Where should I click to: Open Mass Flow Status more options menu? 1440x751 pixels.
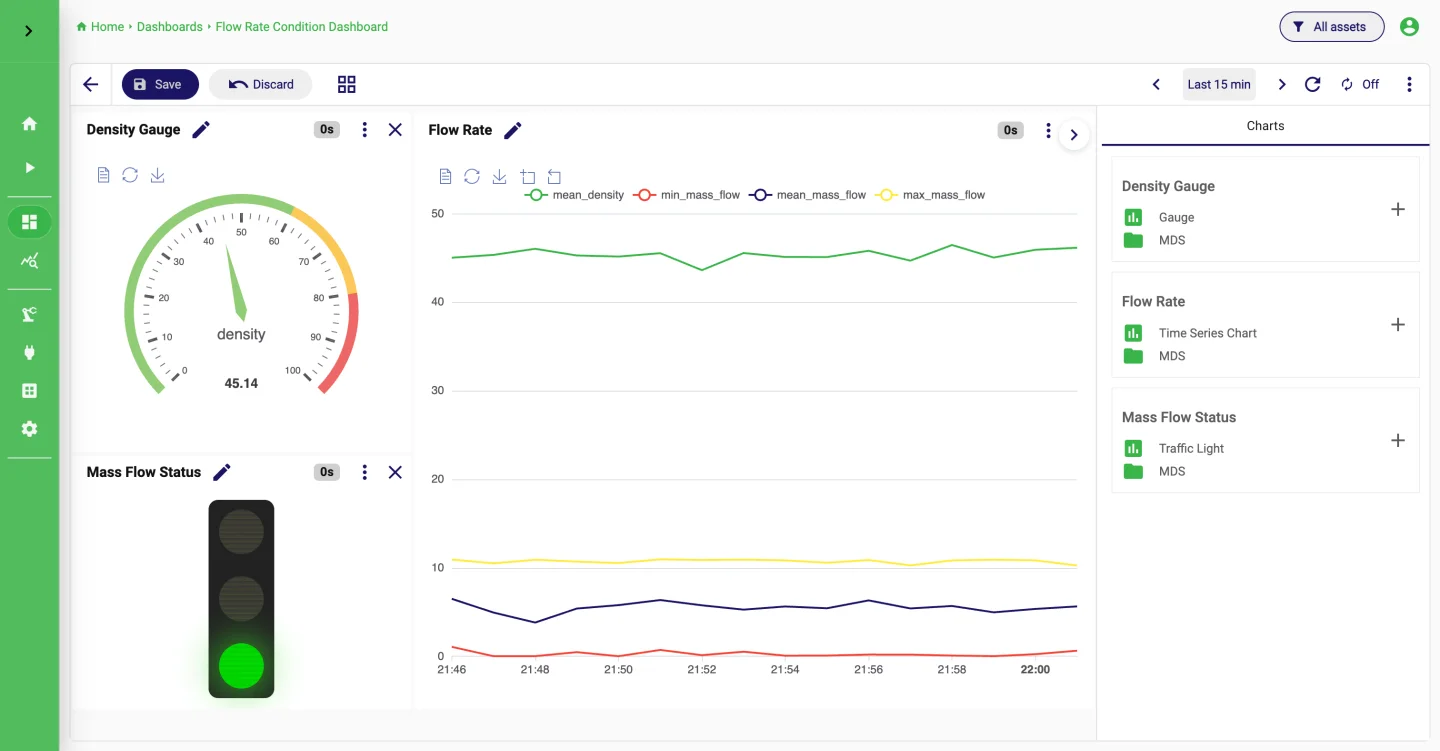point(365,472)
